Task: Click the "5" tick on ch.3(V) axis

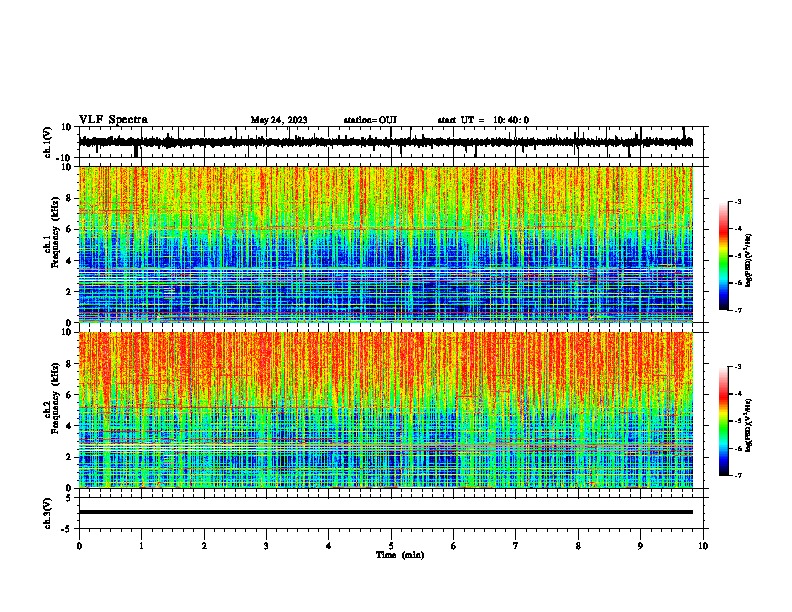Action: point(69,497)
